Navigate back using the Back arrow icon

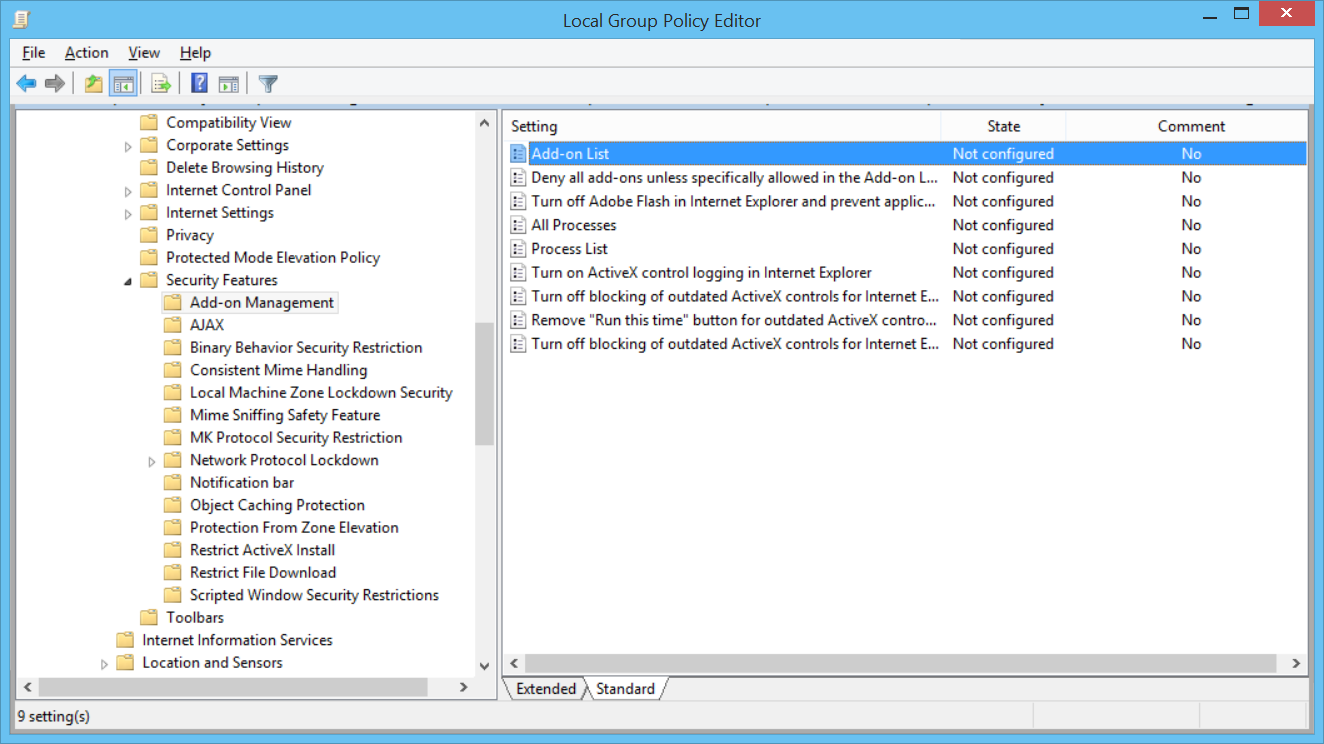(26, 83)
